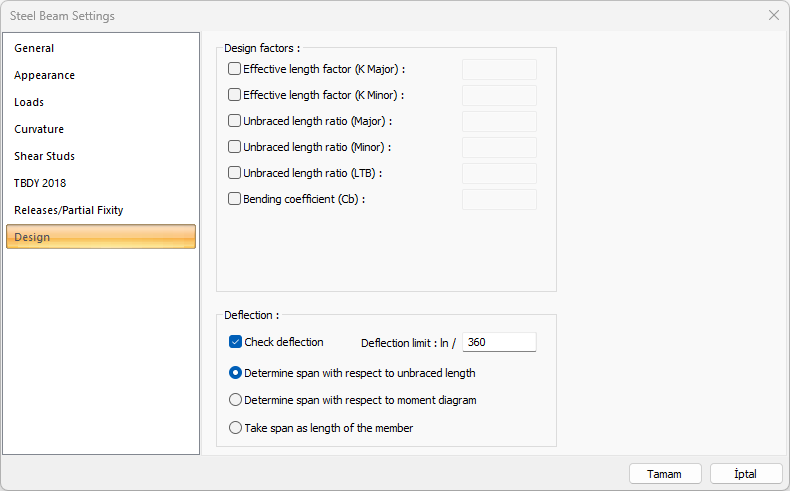Tick Unbraced length ratio (Minor) checkbox
790x491 pixels.
(235, 147)
